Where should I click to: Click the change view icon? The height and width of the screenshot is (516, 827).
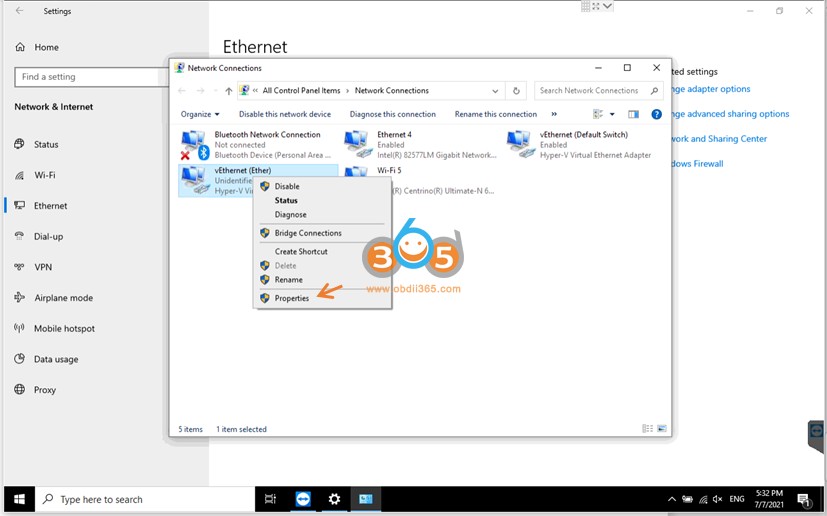[x=598, y=114]
